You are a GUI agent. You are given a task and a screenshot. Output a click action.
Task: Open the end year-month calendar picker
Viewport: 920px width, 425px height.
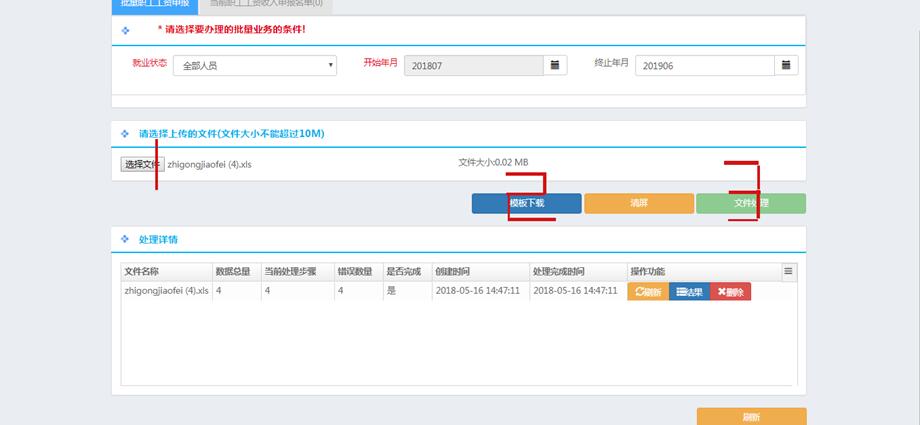point(787,65)
